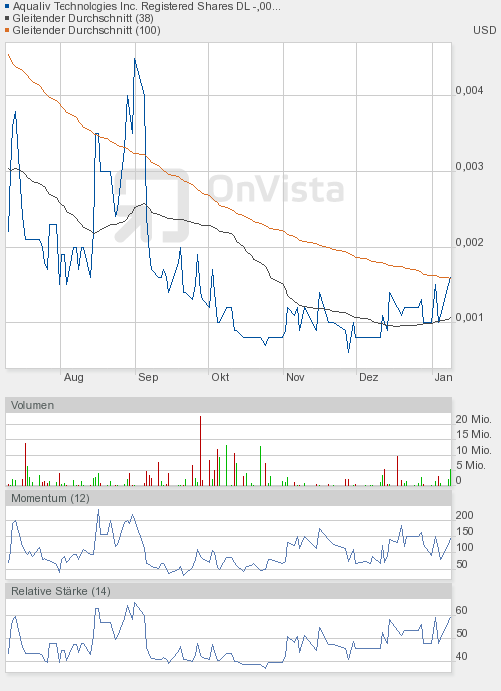Click the 40 relative strength axis value
Screen dimensions: 501x691
coord(461,656)
